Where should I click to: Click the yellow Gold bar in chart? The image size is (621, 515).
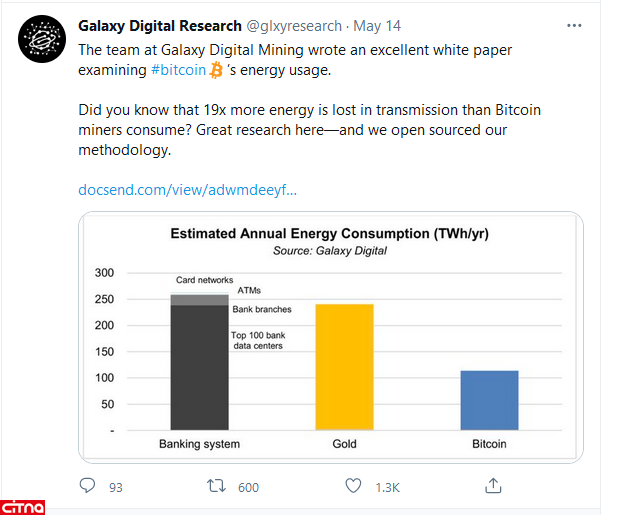(x=344, y=366)
